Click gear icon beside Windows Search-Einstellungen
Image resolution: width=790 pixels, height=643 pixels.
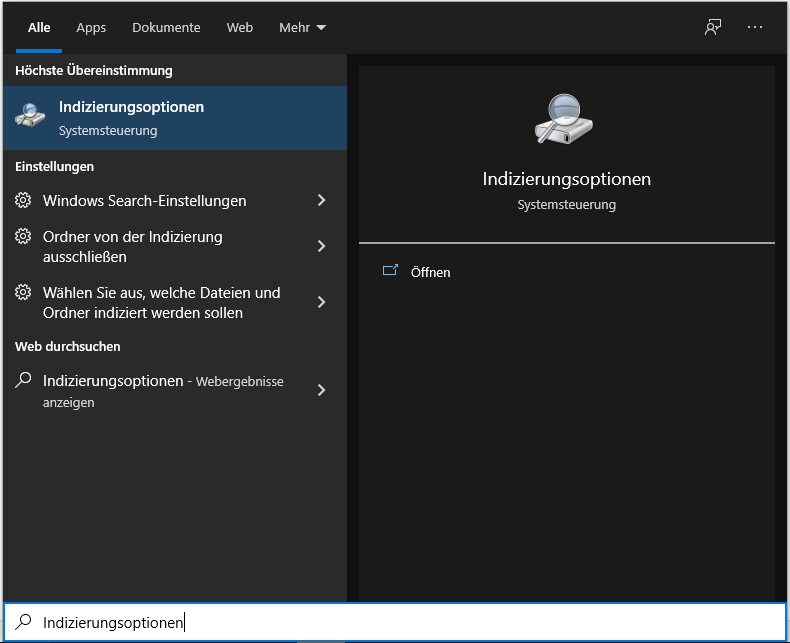click(23, 200)
